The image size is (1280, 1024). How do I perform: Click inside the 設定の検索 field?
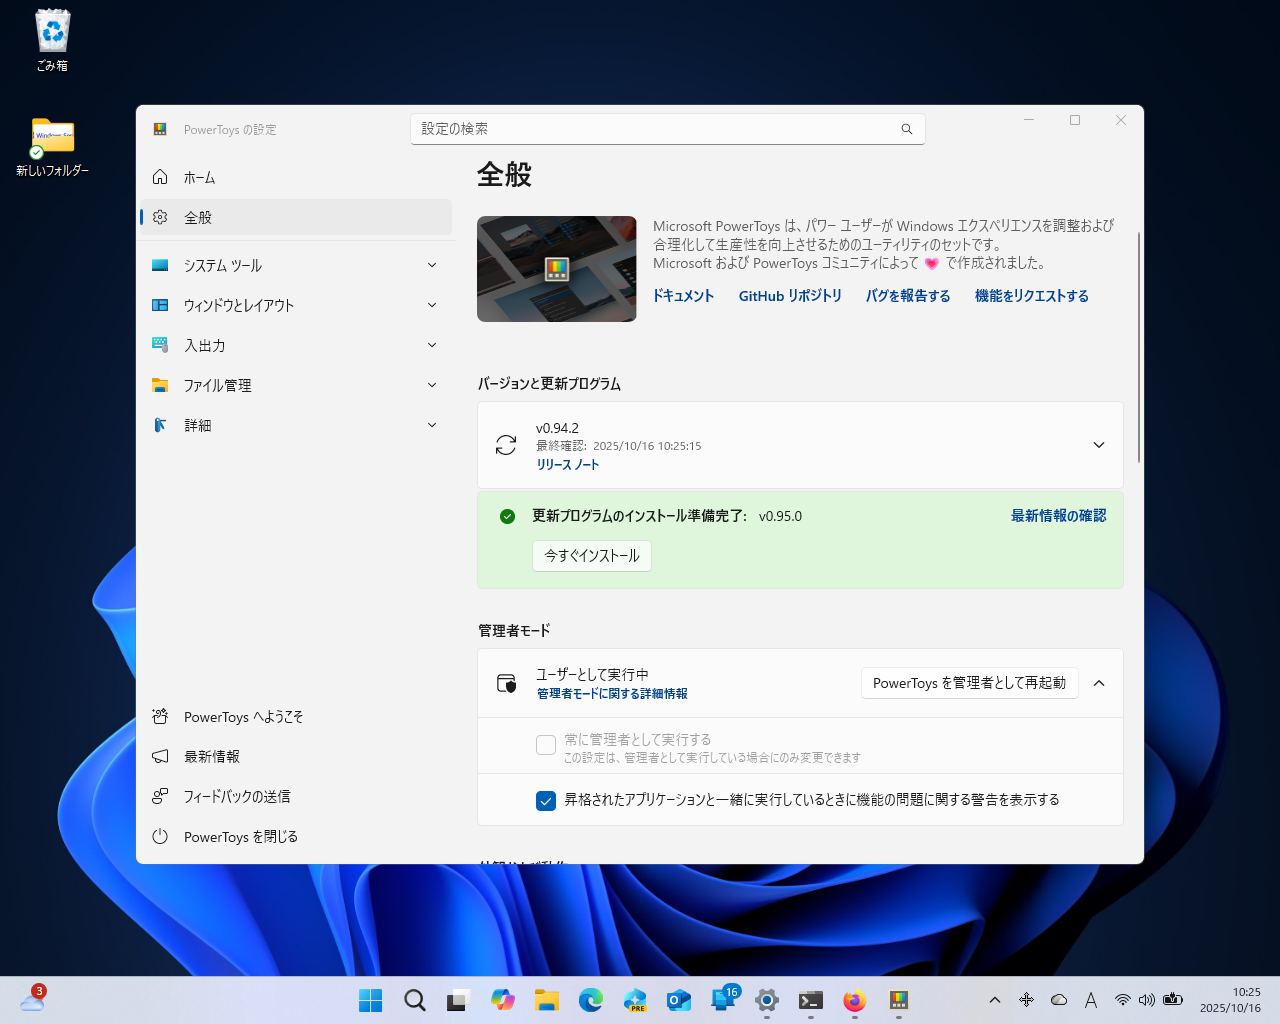[x=600, y=128]
